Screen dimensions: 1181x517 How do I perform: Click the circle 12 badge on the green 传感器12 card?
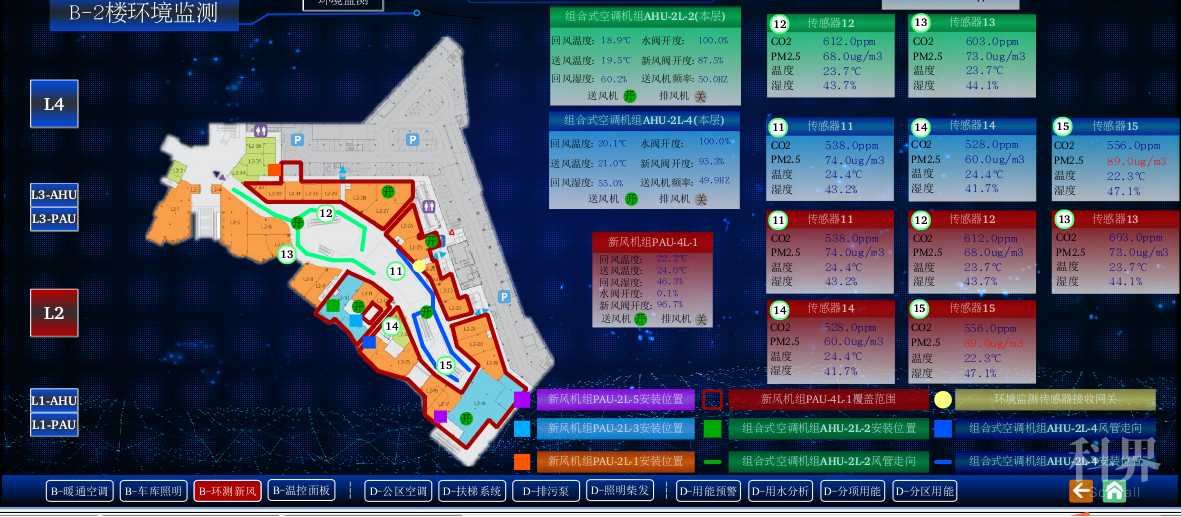[x=780, y=23]
